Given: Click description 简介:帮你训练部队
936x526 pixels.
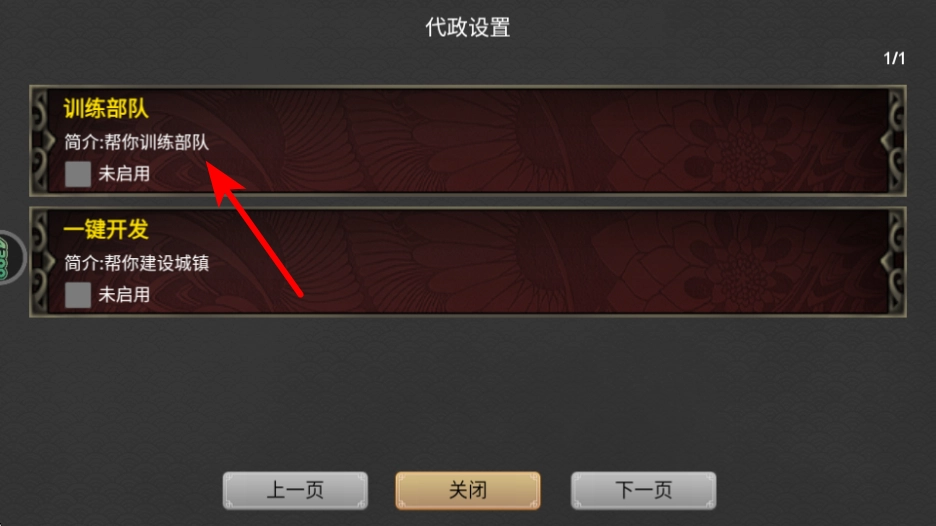Looking at the screenshot, I should pyautogui.click(x=137, y=142).
